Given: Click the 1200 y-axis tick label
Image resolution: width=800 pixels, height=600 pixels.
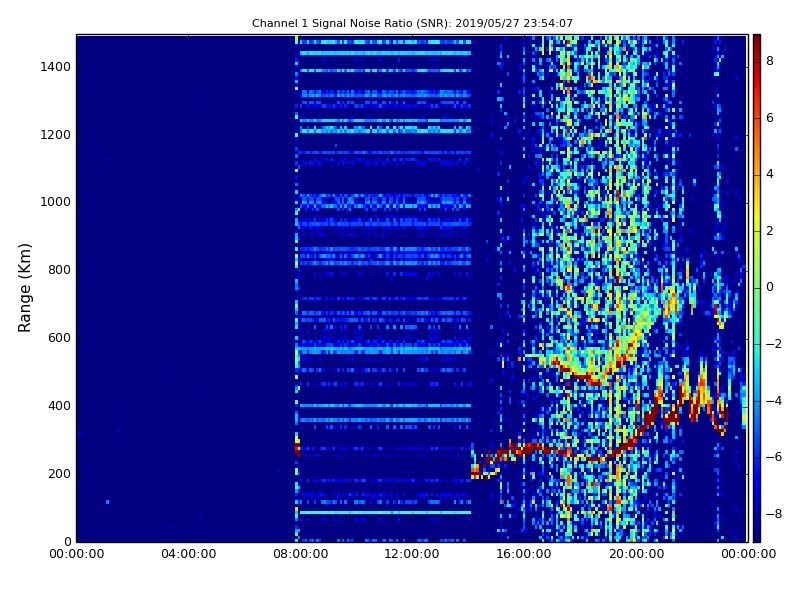Looking at the screenshot, I should pyautogui.click(x=56, y=135).
